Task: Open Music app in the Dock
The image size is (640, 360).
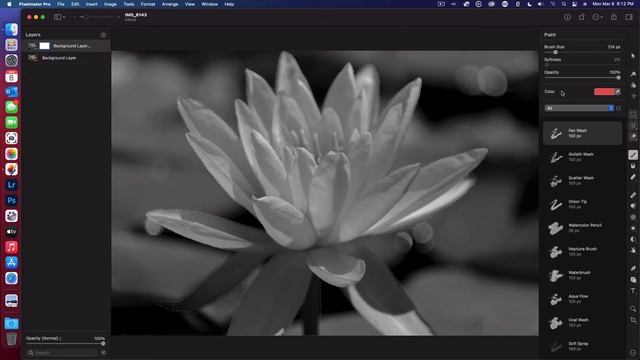Action: pos(11,247)
